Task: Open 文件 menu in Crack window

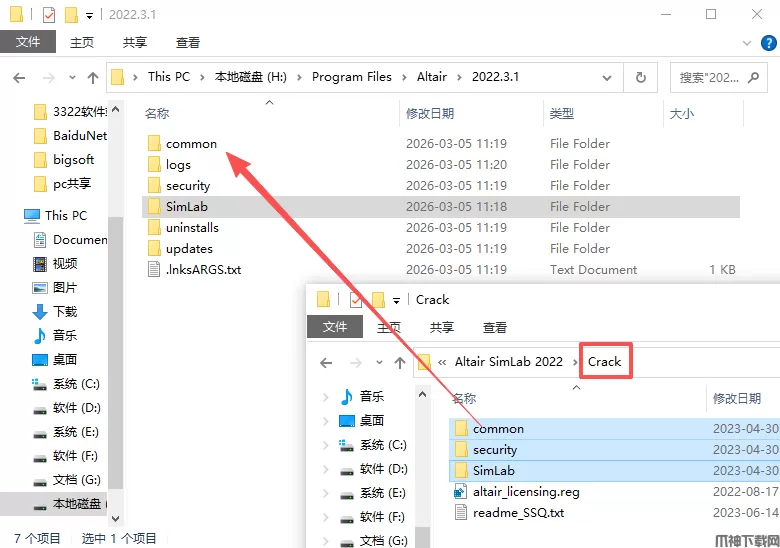Action: click(335, 327)
